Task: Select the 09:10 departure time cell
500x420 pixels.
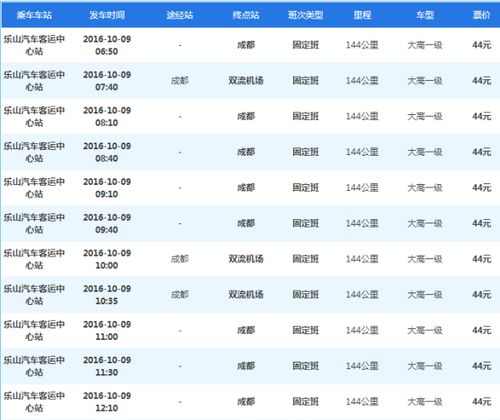Action: coord(107,188)
